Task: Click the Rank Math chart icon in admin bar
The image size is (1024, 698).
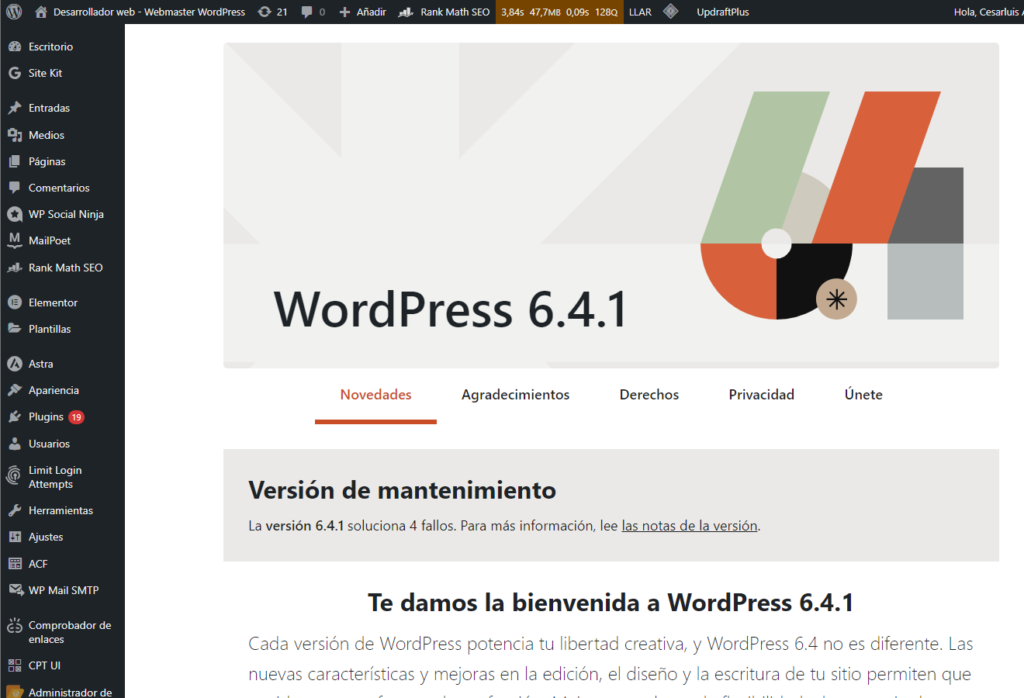Action: (406, 12)
